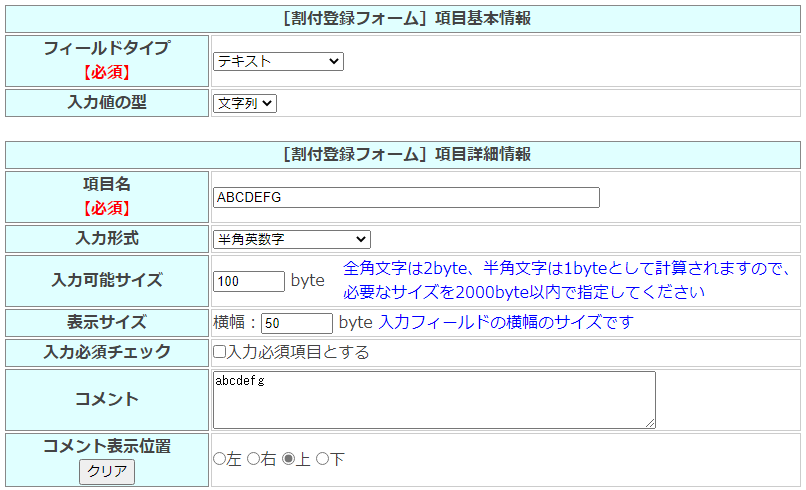Focus the 入力可能サイズ field with value 100
This screenshot has width=806, height=490.
[x=249, y=281]
